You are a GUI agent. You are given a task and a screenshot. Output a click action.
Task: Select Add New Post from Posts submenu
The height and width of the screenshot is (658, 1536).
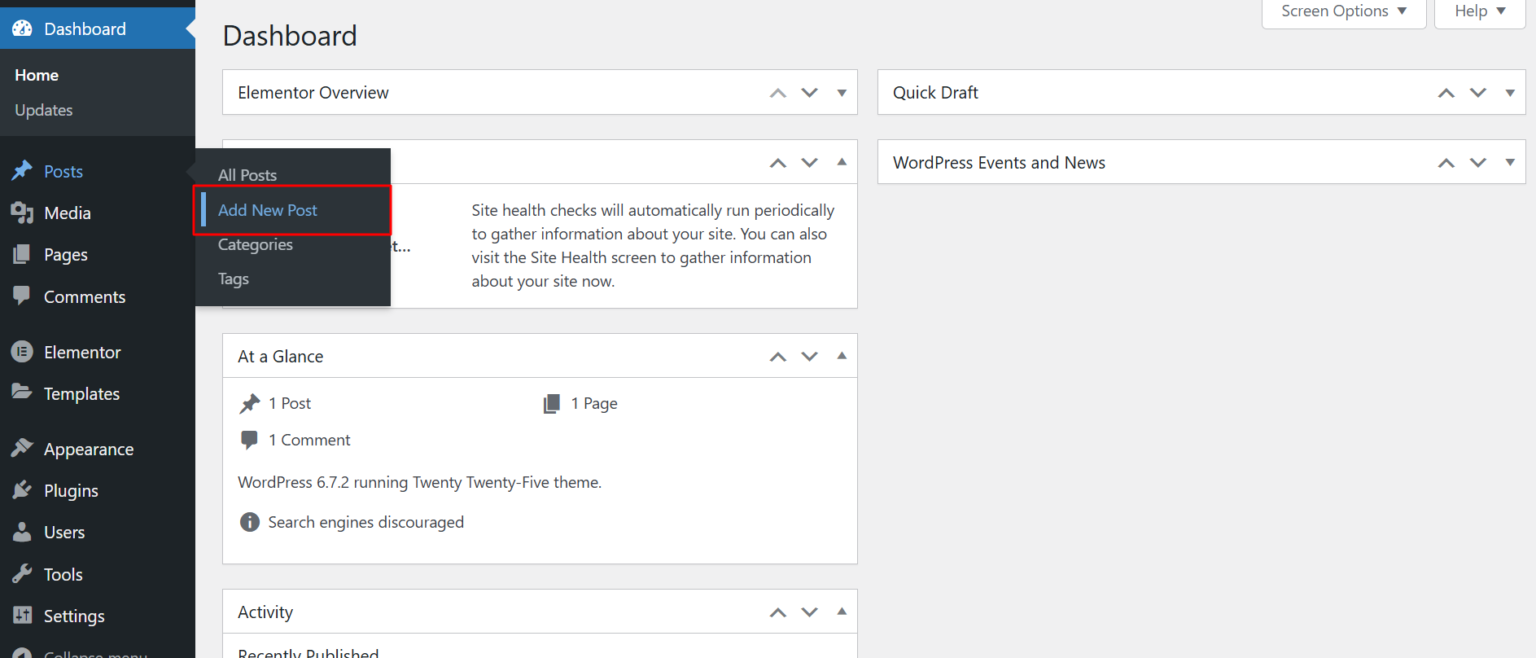pyautogui.click(x=268, y=210)
